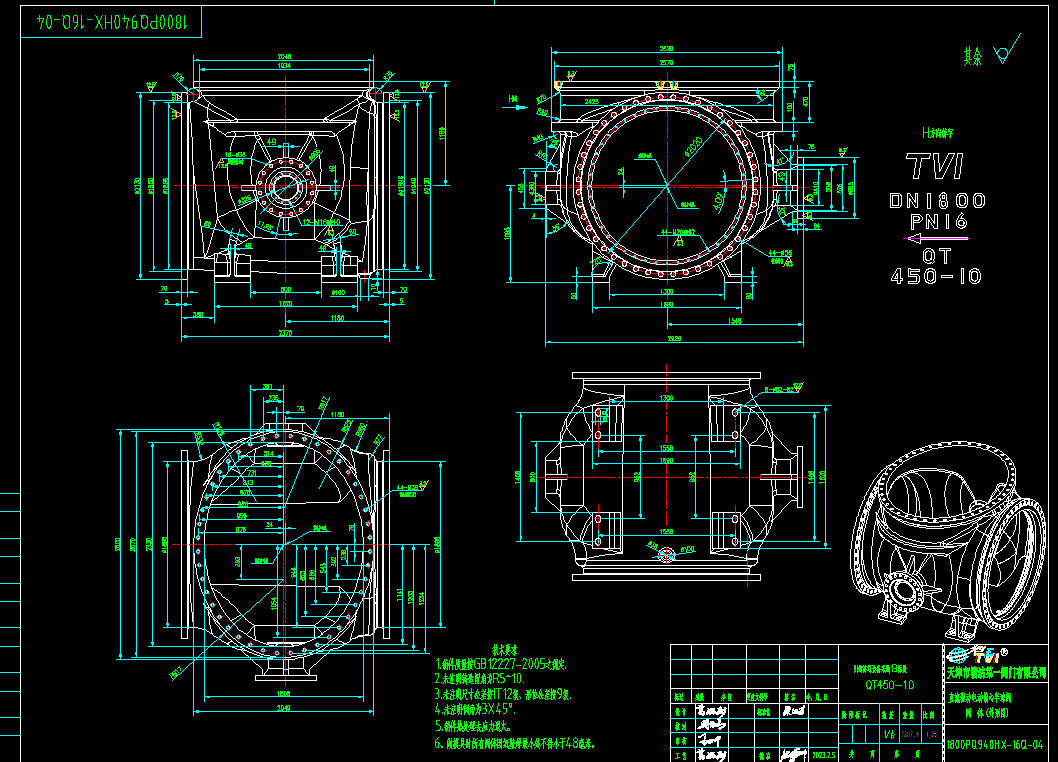Select the QT450-10 material cell in title block
Viewport: 1058px width, 762px height.
(x=888, y=685)
